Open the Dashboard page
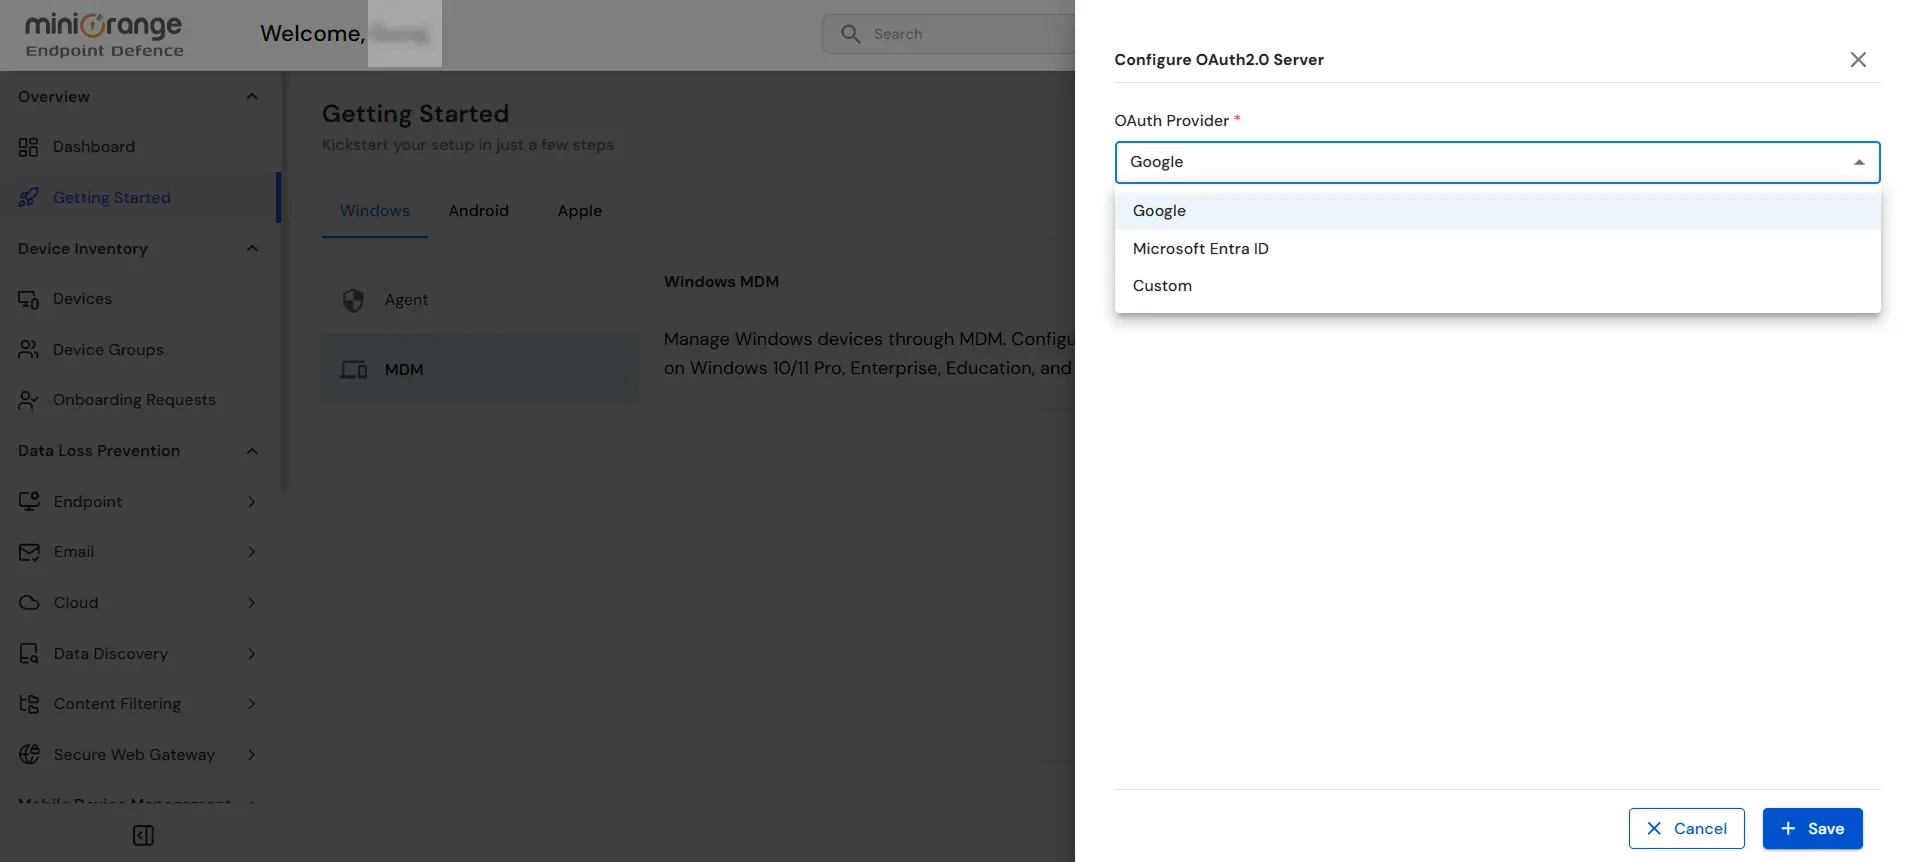The height and width of the screenshot is (862, 1918). [138, 147]
